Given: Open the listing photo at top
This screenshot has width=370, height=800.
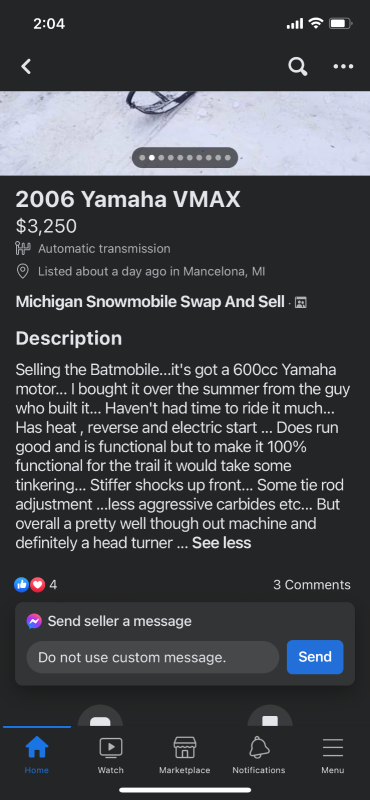Looking at the screenshot, I should pos(185,133).
